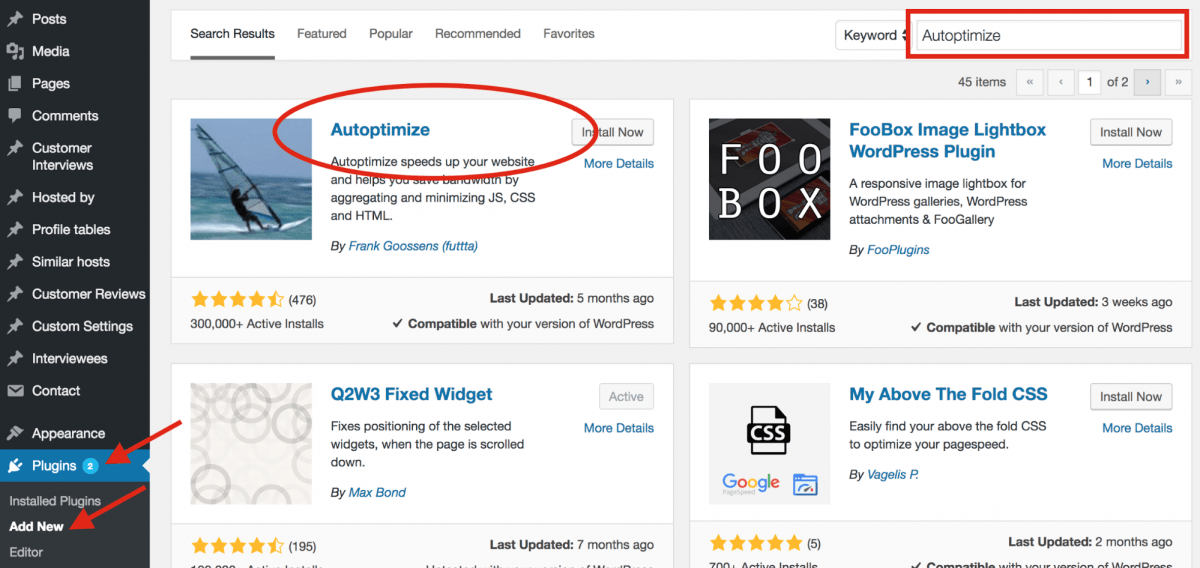Open the Autoptimize plugin title link
This screenshot has width=1200, height=568.
380,130
